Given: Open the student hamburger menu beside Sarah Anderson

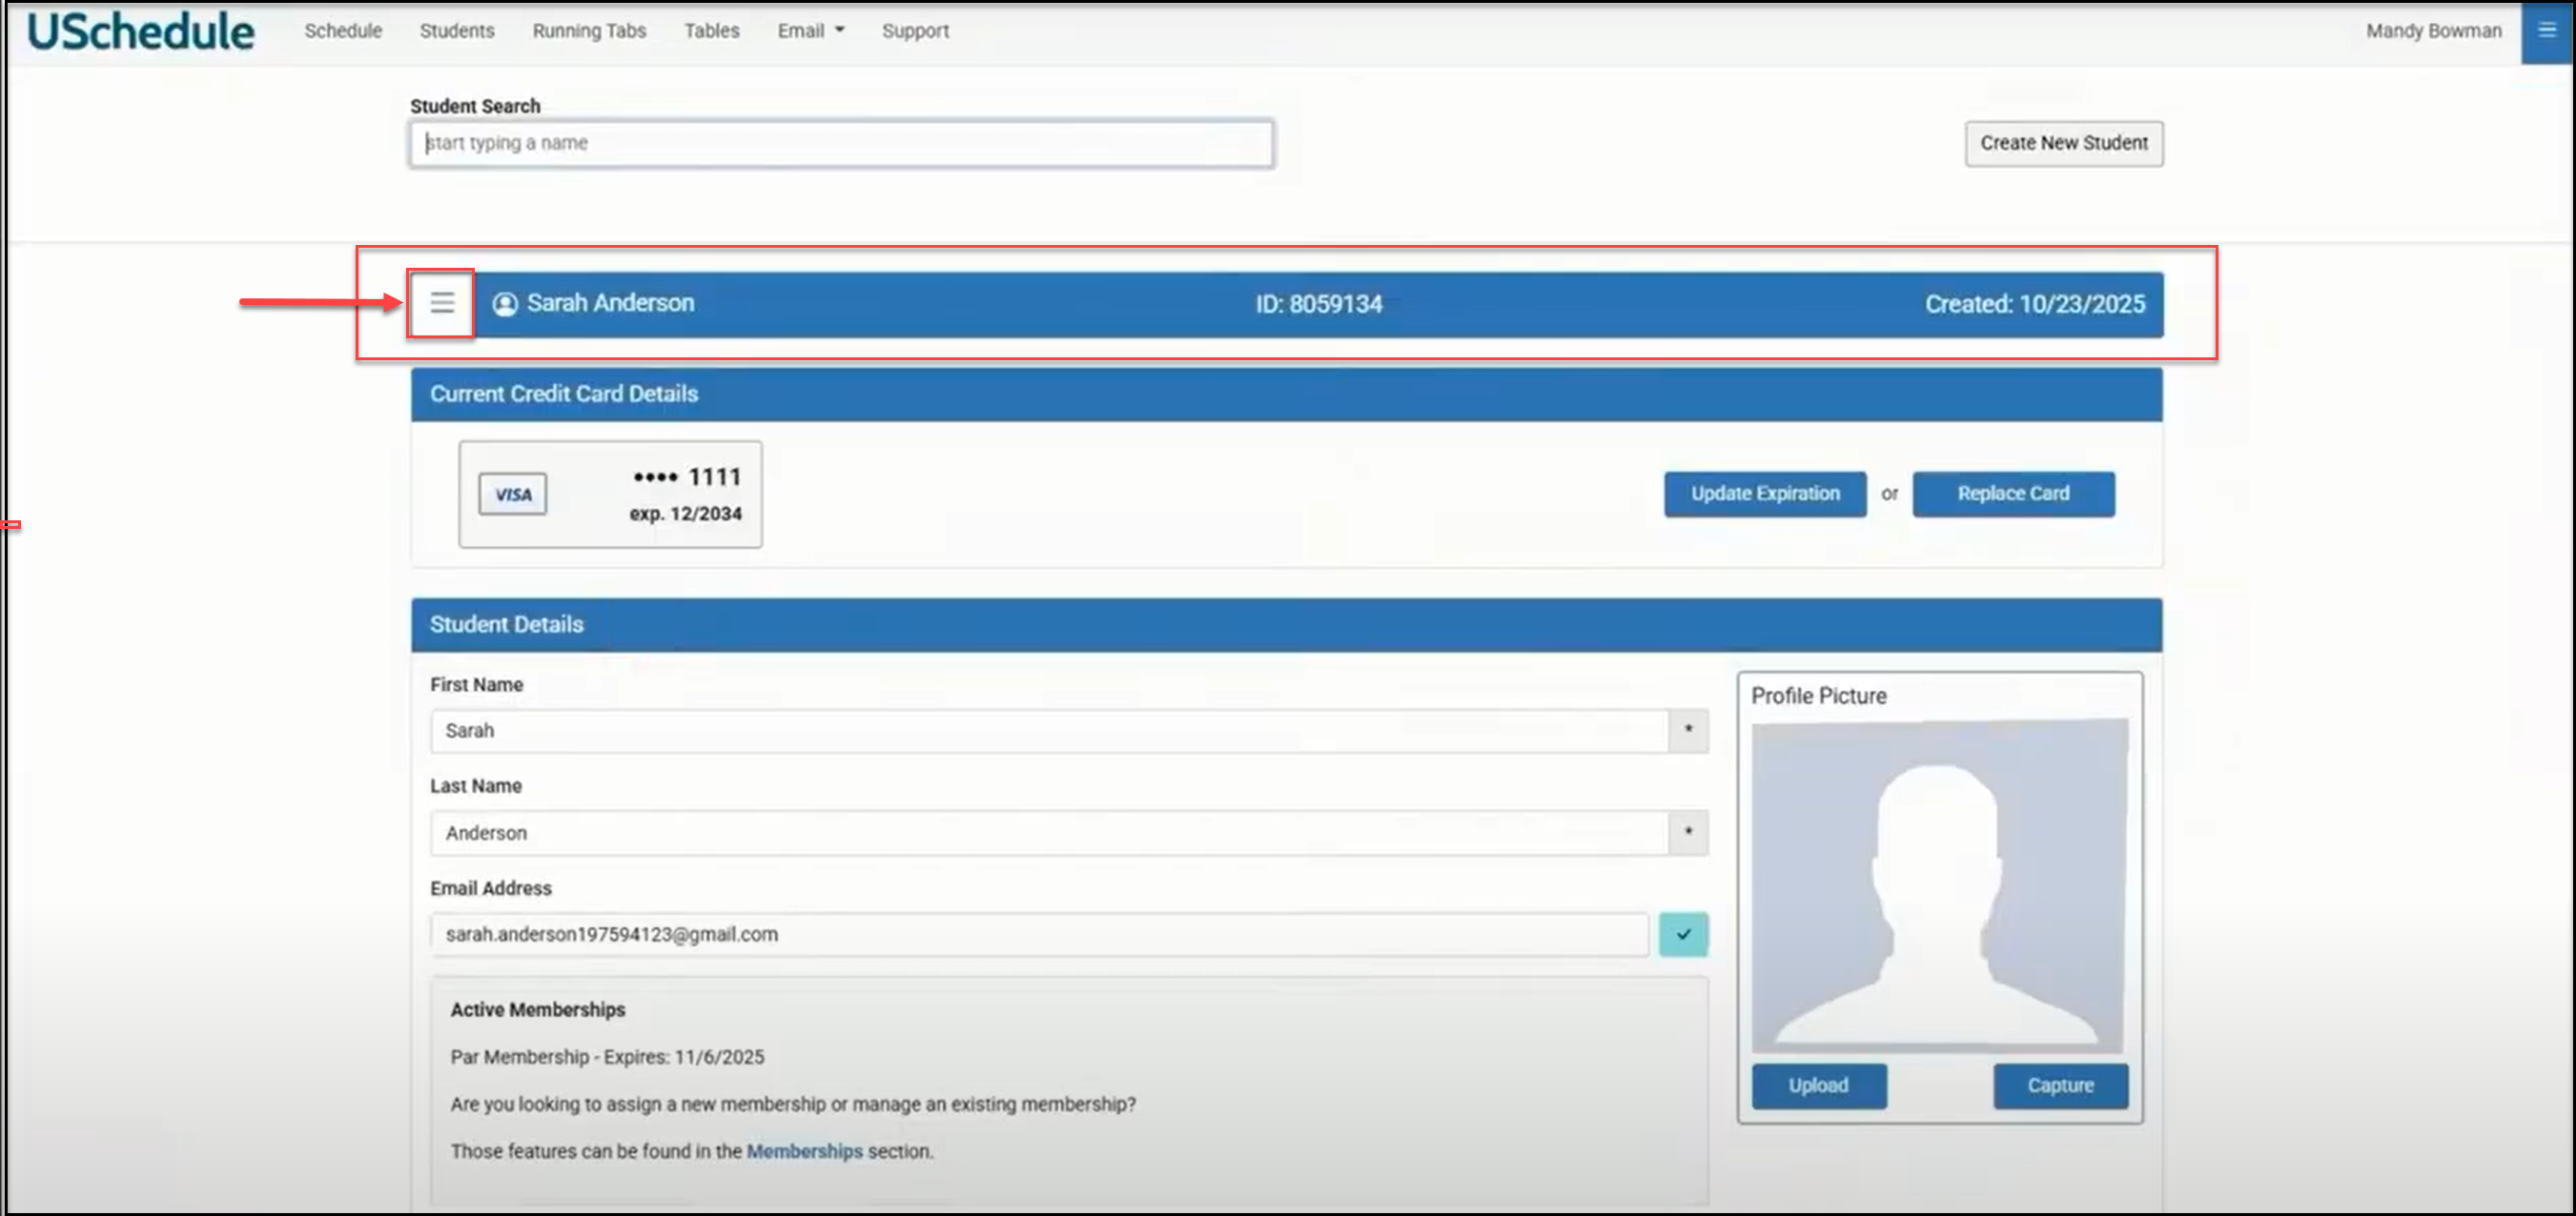Looking at the screenshot, I should click(441, 302).
